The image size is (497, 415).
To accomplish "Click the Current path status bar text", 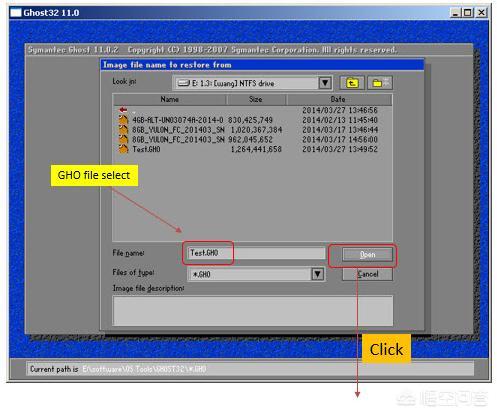I will pos(118,369).
